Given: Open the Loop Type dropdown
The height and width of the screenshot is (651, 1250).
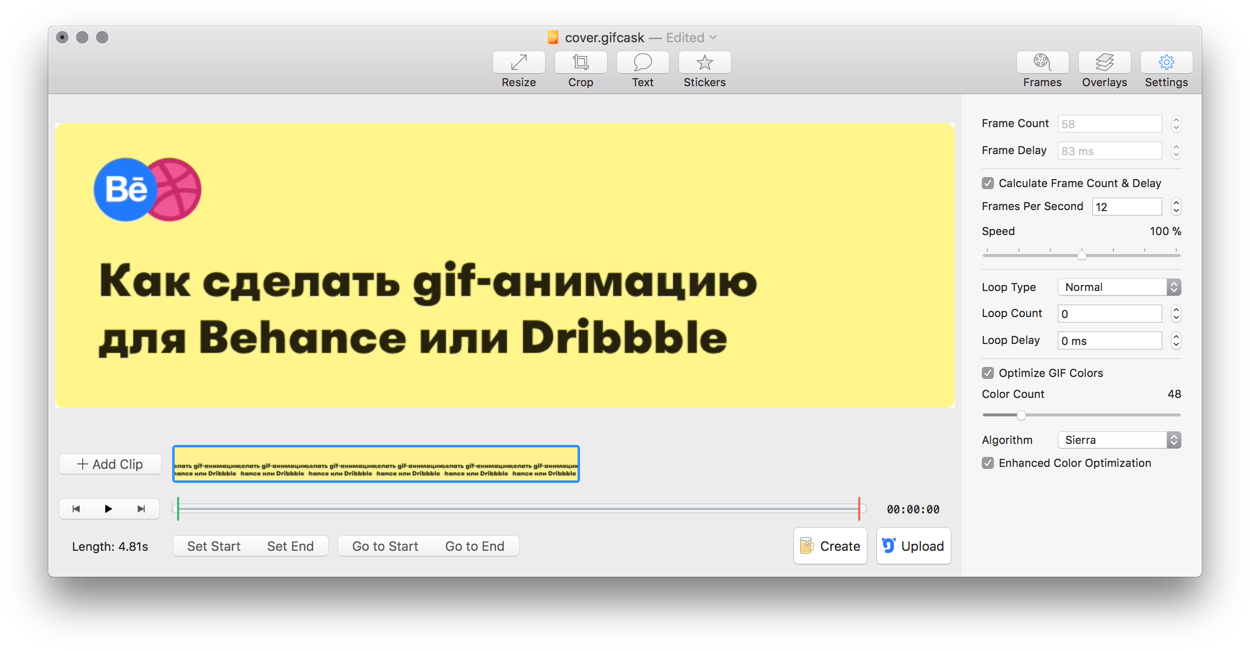Looking at the screenshot, I should pyautogui.click(x=1119, y=287).
